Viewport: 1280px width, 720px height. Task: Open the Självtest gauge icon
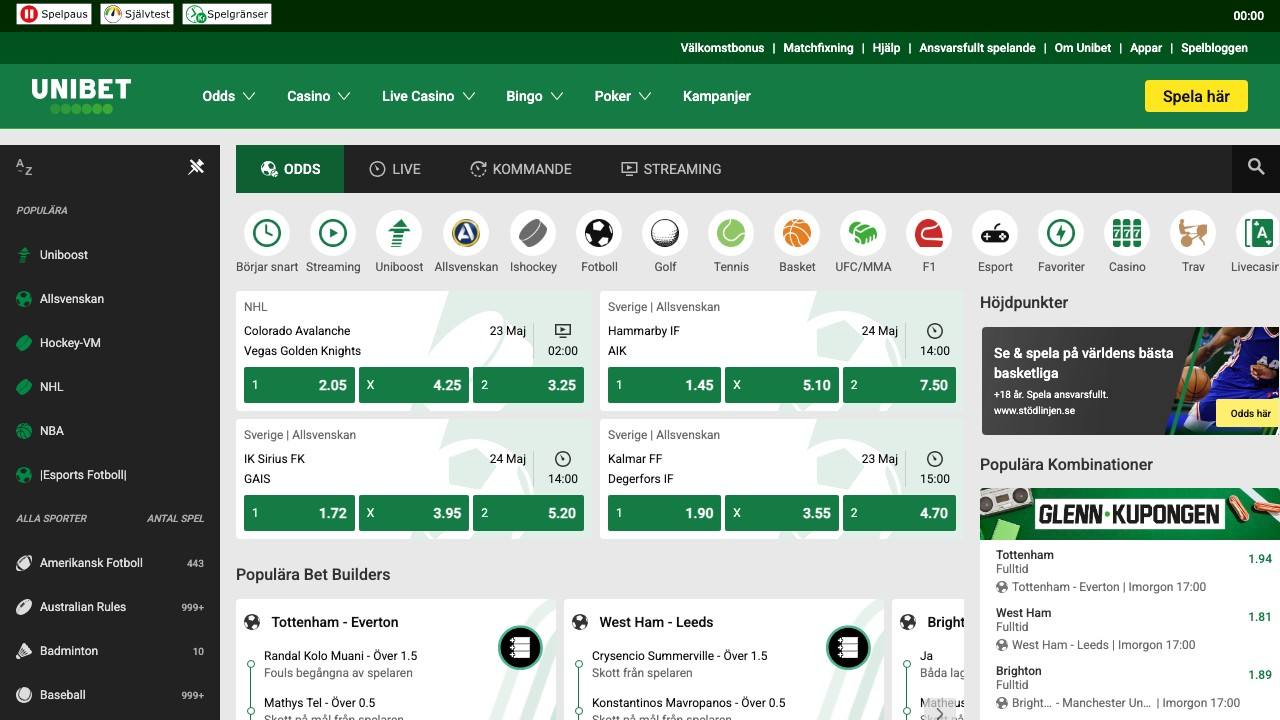[136, 14]
